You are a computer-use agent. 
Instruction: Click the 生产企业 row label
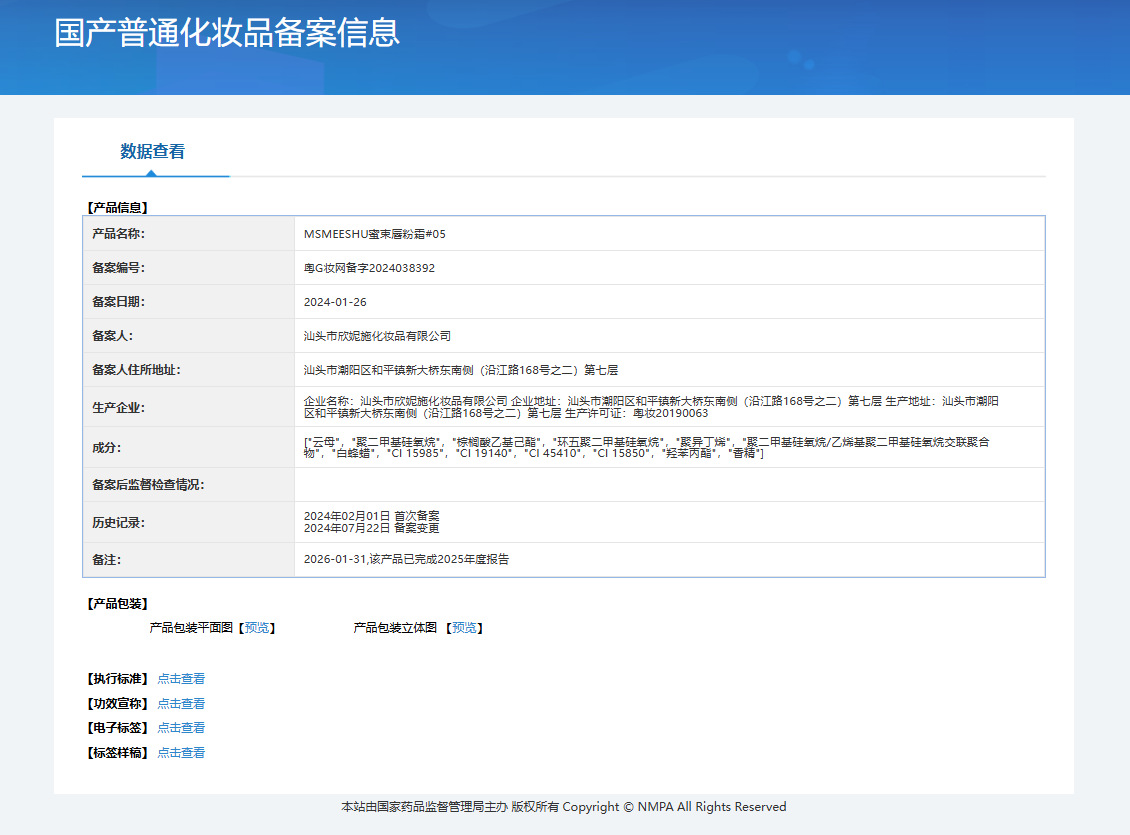(x=118, y=408)
